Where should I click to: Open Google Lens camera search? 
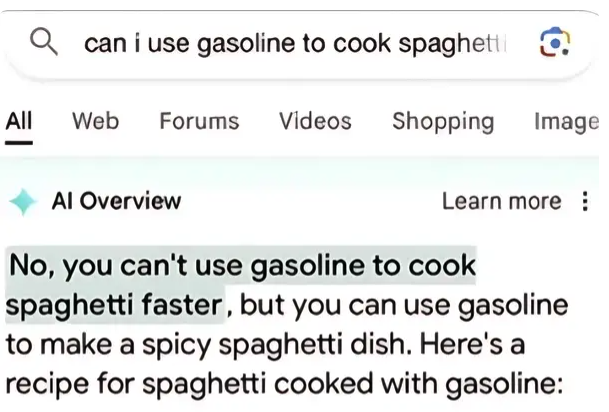pyautogui.click(x=555, y=42)
